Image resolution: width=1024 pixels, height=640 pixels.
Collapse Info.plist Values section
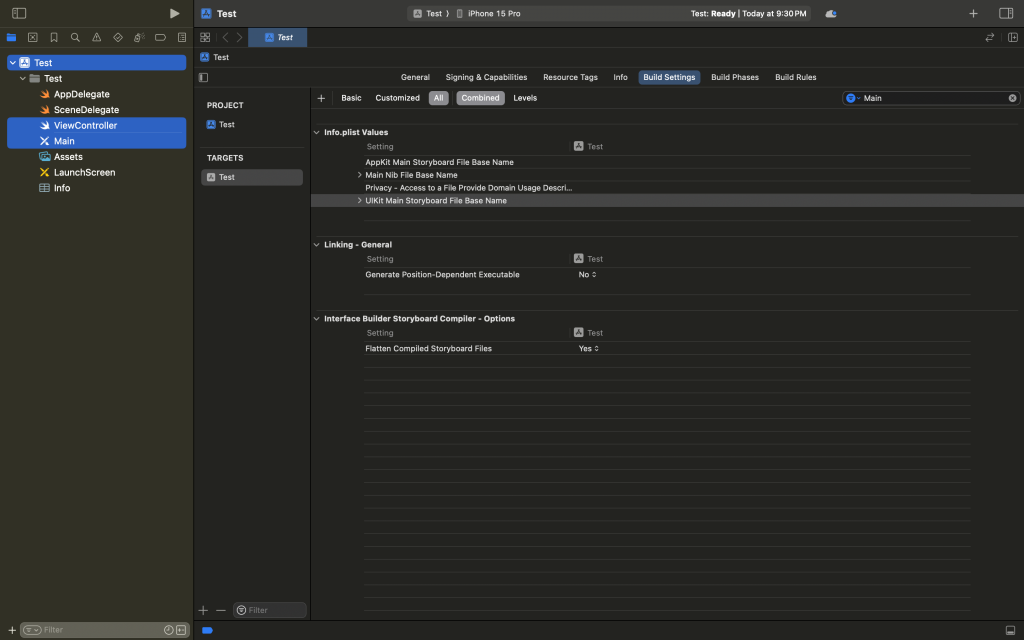click(x=317, y=133)
